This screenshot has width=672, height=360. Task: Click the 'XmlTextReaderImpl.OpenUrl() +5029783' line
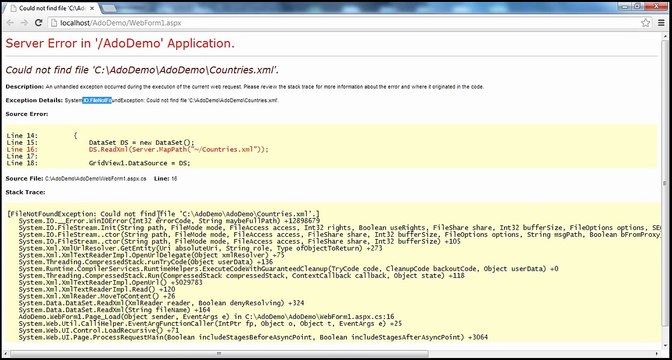click(111, 283)
